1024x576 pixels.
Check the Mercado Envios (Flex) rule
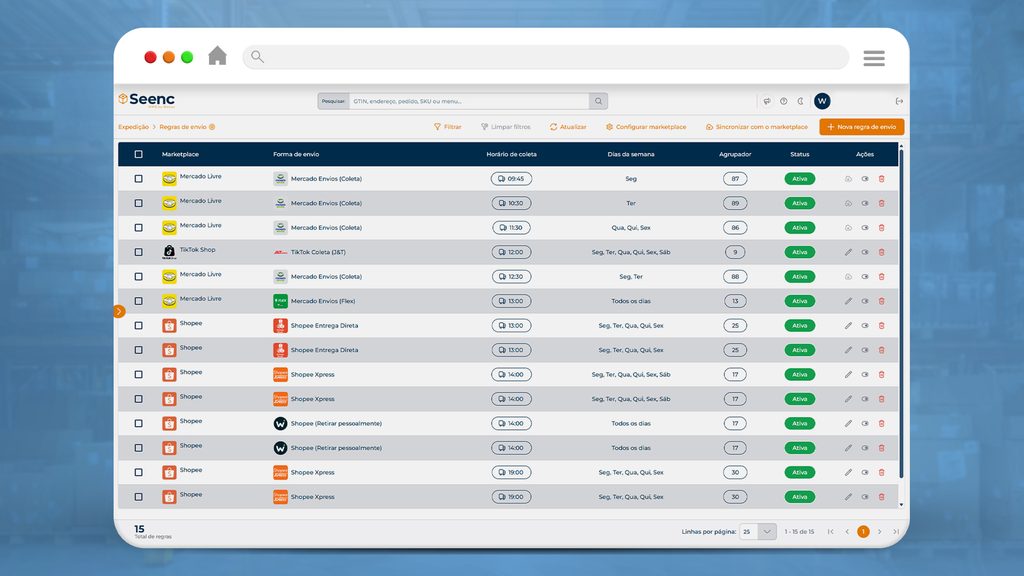click(138, 301)
